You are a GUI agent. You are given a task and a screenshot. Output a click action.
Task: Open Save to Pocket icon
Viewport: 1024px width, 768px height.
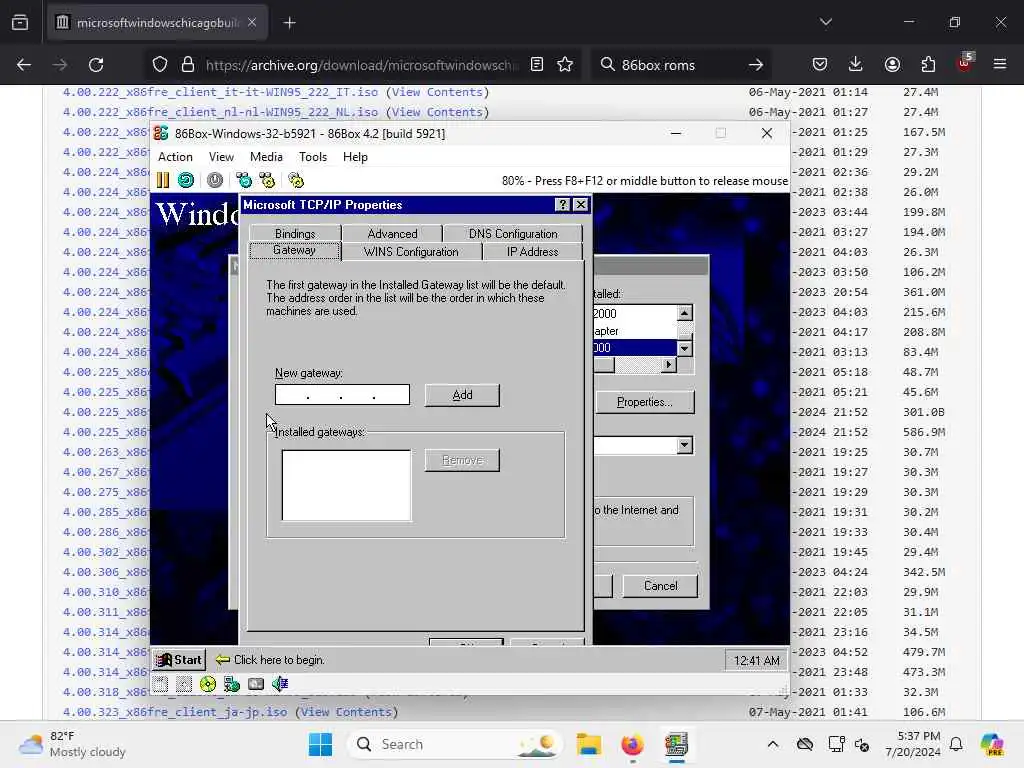click(x=820, y=65)
